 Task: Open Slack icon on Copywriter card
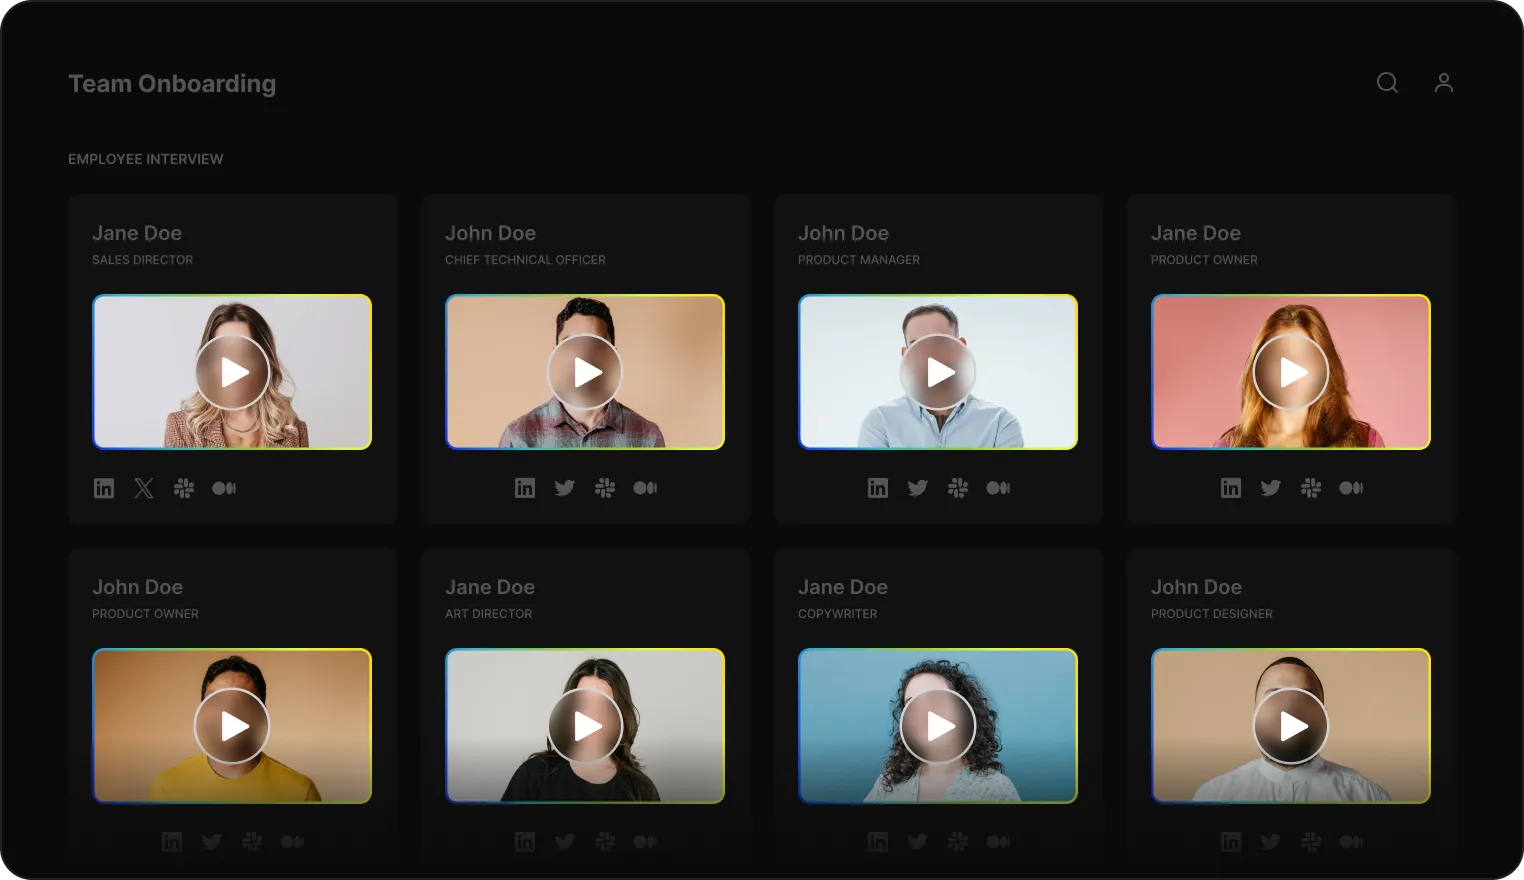pos(958,842)
